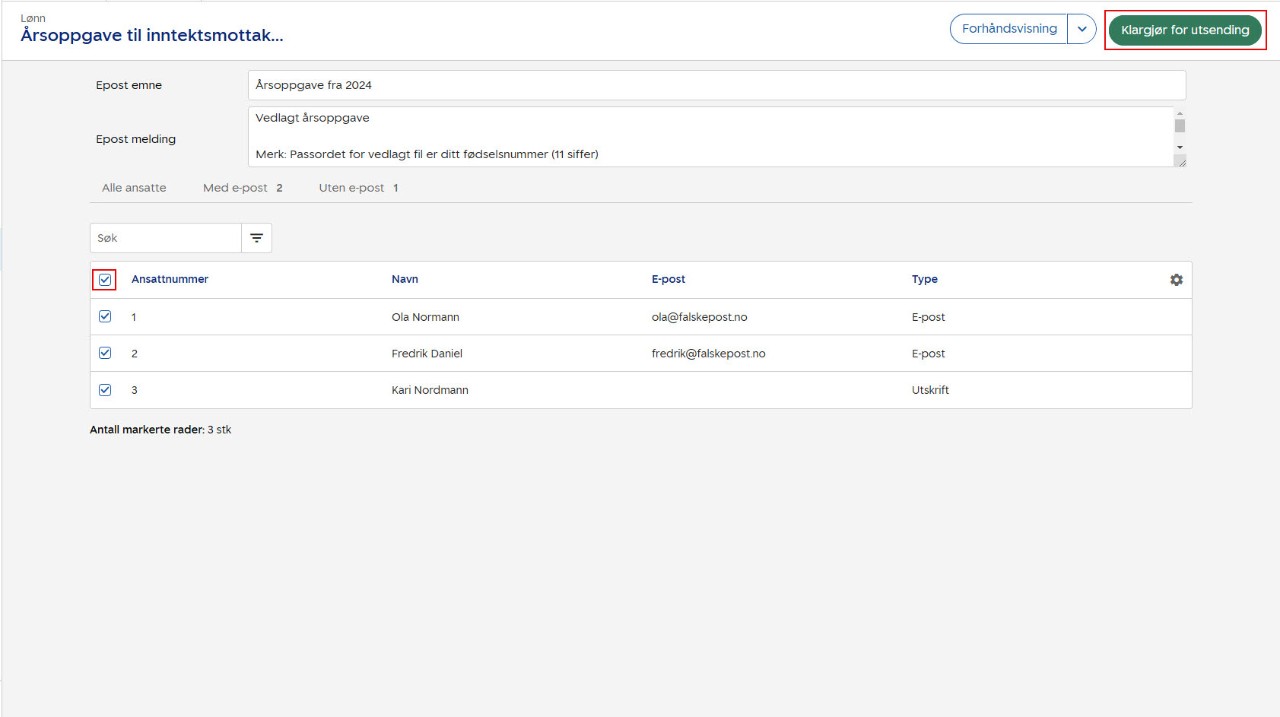Screen dimensions: 1280x717
Task: Uncheck the row for Ola Normann
Action: tap(105, 316)
